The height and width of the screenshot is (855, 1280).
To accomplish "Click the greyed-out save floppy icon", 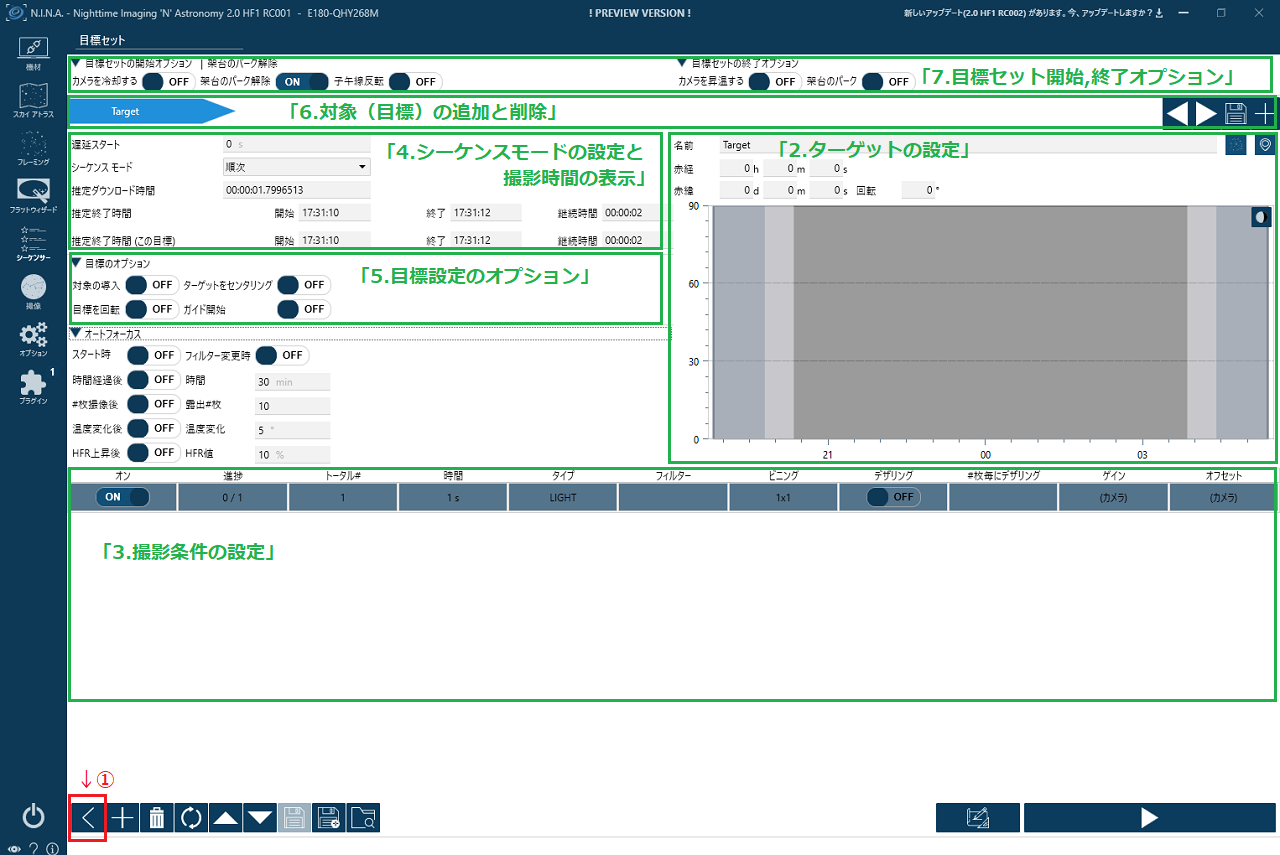I will click(294, 818).
